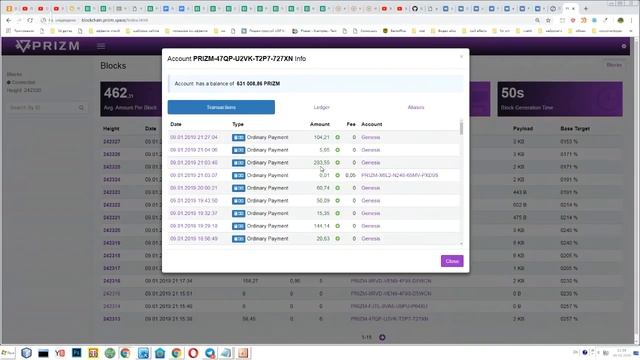Click the Blocks breadcrumb at top right

coord(613,65)
